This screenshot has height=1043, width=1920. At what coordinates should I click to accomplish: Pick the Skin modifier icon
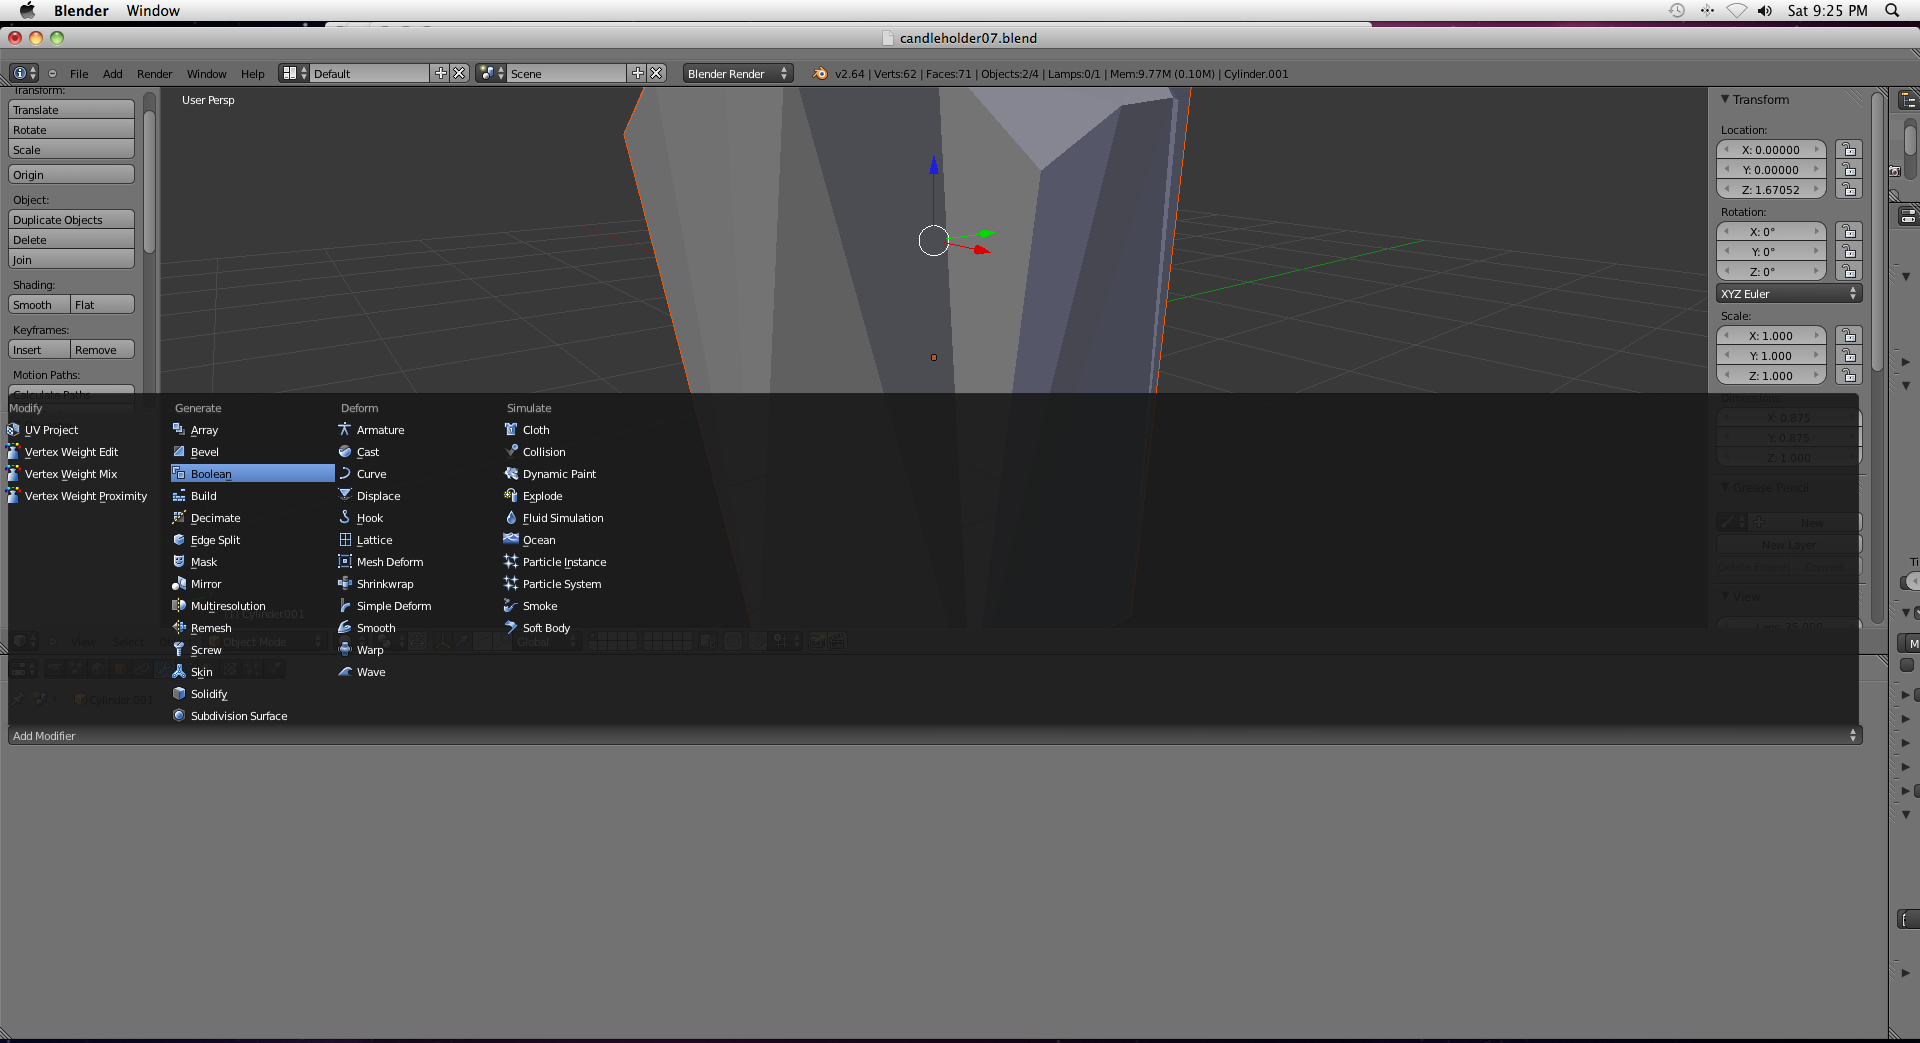tap(179, 672)
